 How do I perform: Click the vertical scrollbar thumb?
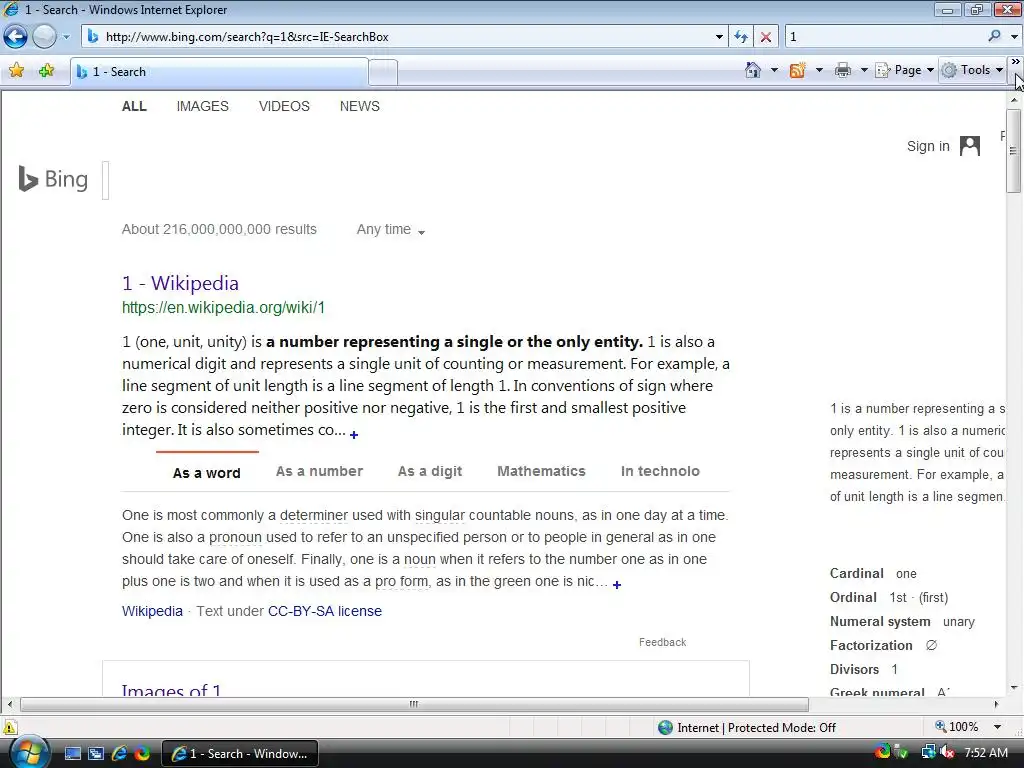pyautogui.click(x=1014, y=151)
